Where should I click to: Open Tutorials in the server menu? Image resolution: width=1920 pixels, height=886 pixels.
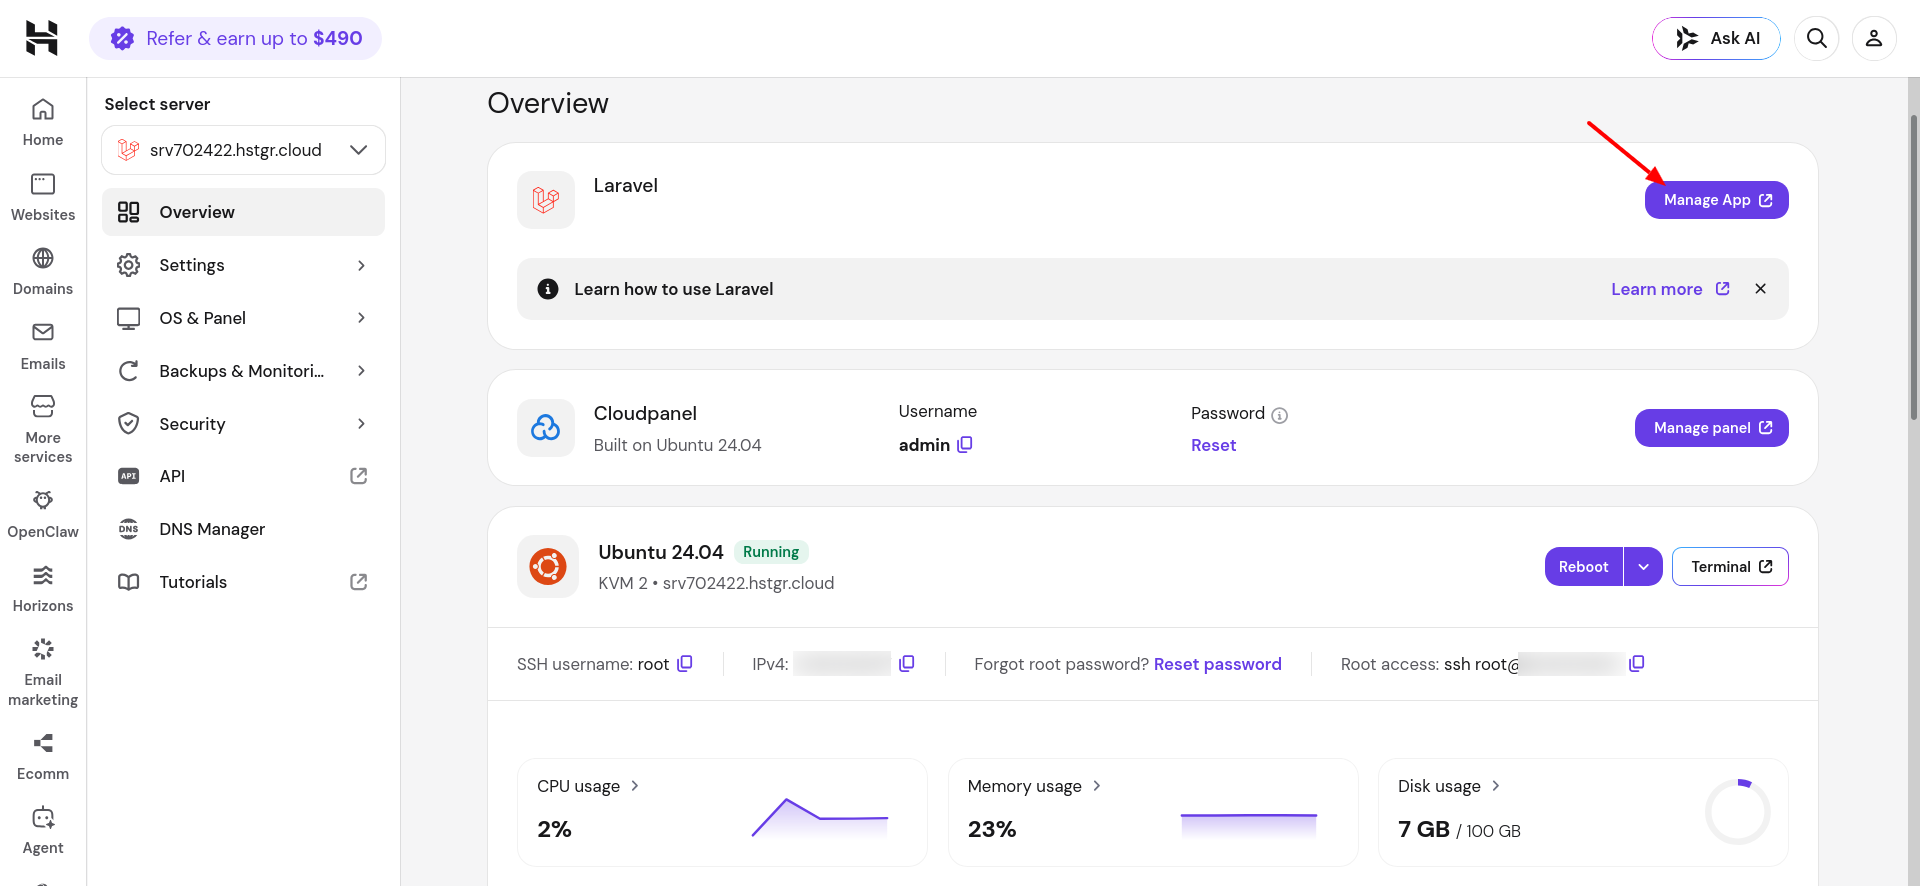tap(243, 582)
